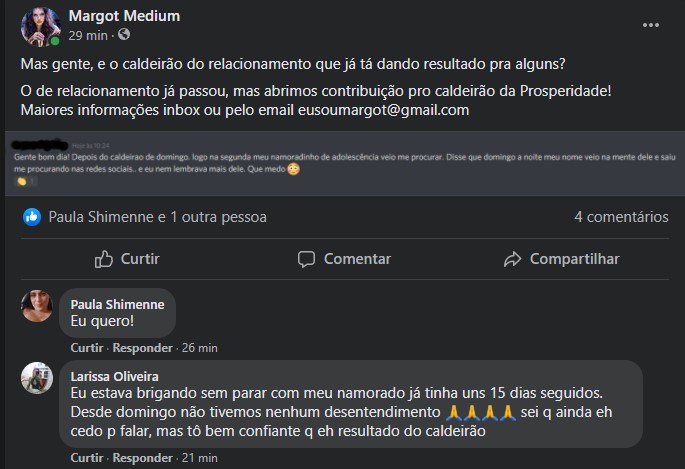Click the Compartilhar share arrow icon
Screen dimensions: 685x469
pos(513,259)
